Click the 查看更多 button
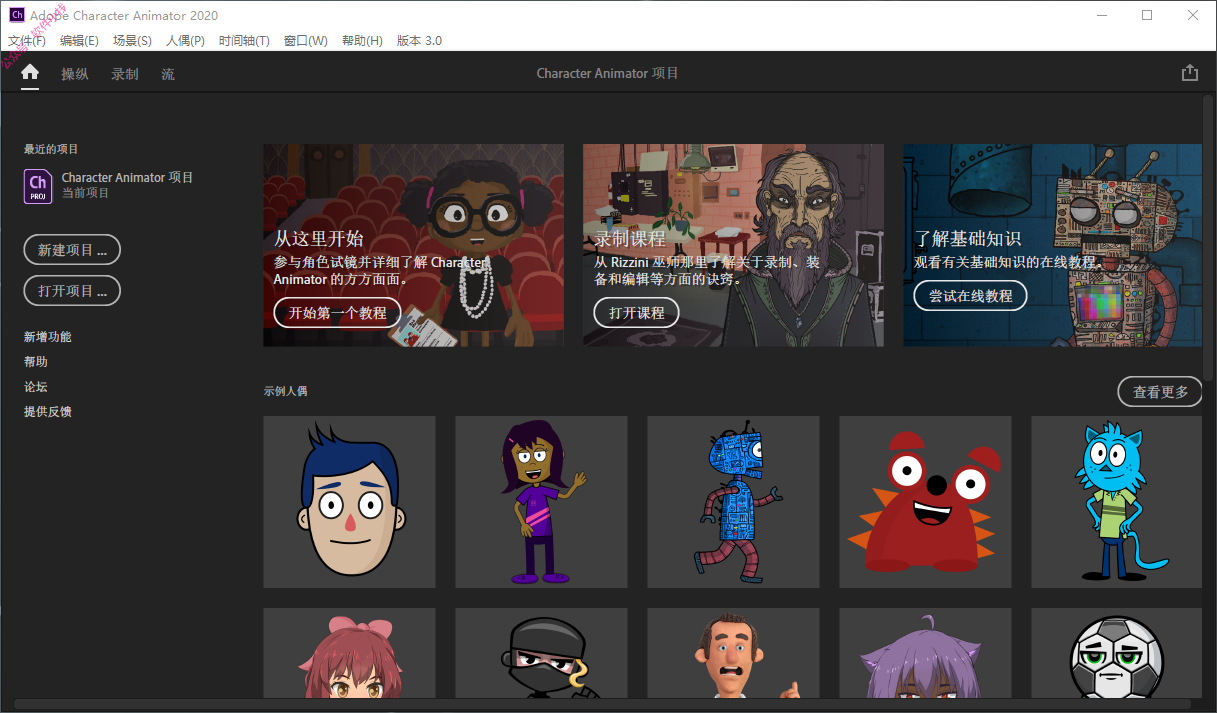 point(1160,392)
